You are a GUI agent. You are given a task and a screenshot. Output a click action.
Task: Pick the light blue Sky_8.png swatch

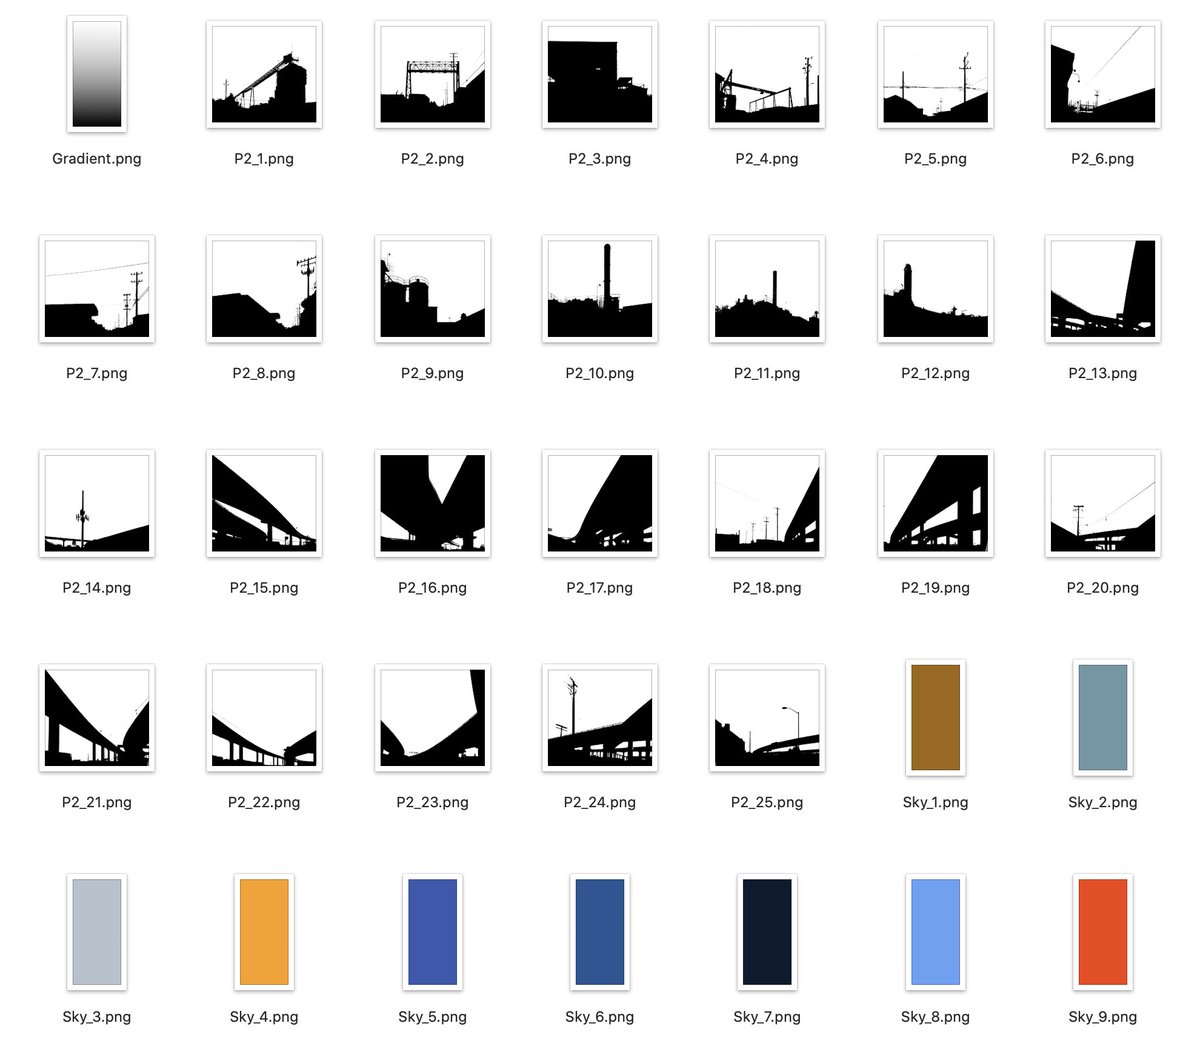[935, 932]
